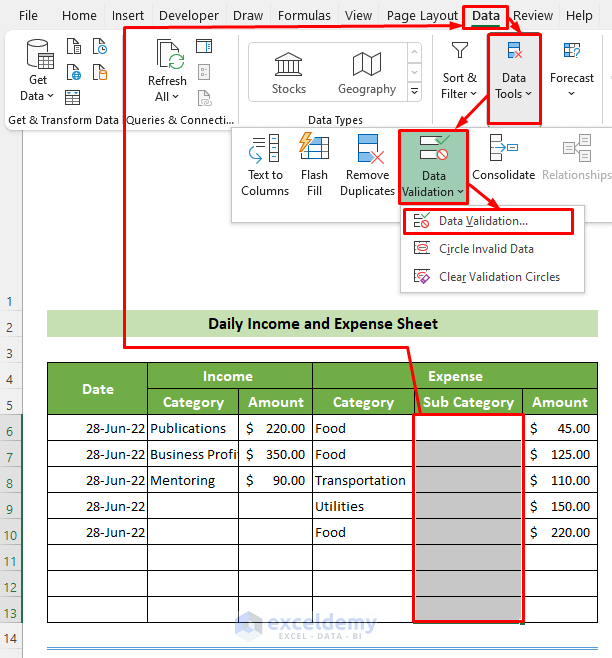
Task: Click Flash Fill
Action: (314, 165)
